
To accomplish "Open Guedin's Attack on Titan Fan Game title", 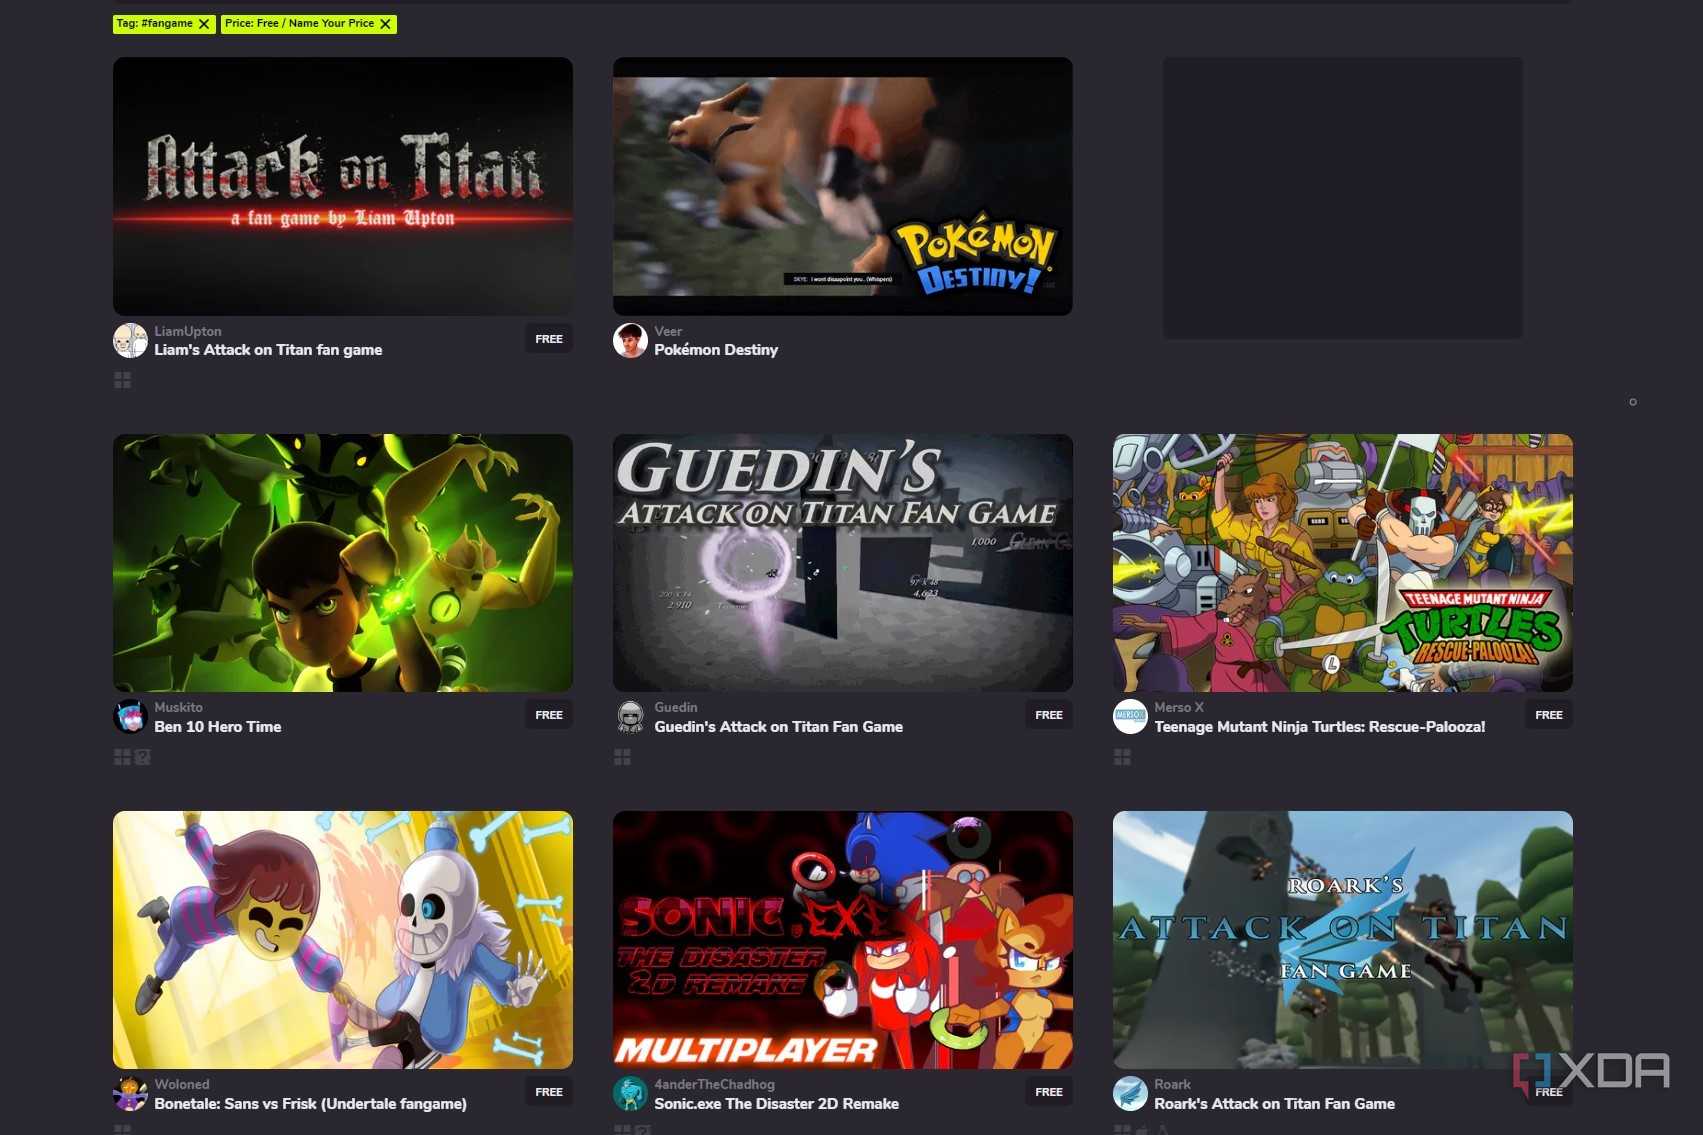I will click(778, 727).
